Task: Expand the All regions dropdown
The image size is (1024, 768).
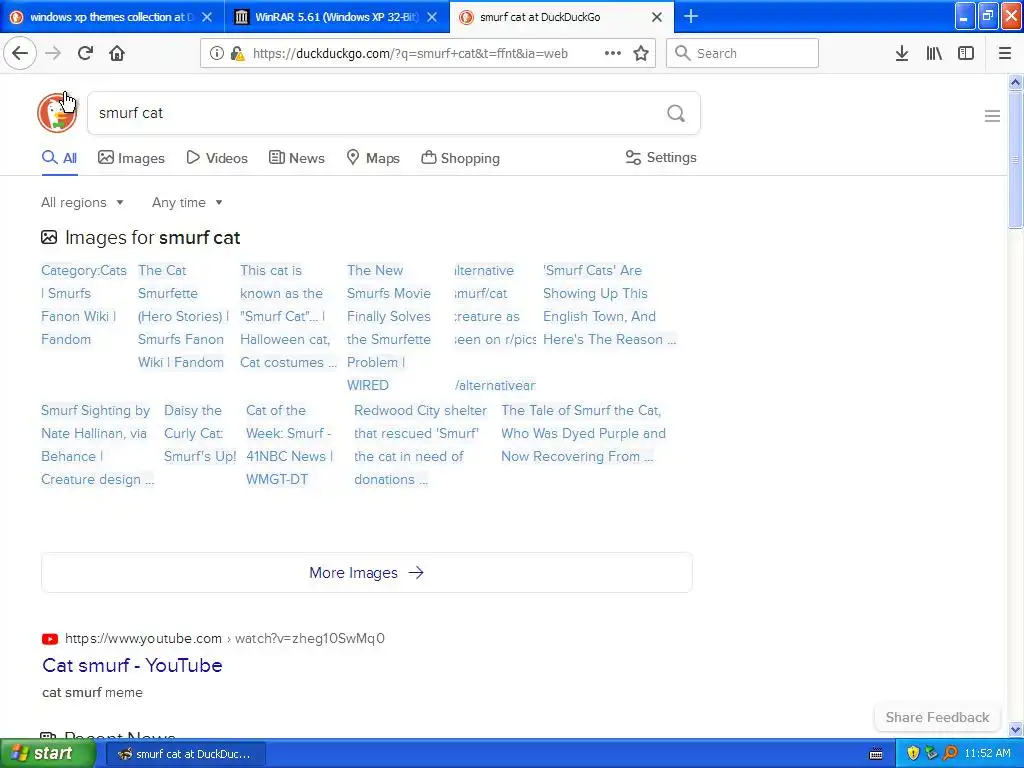Action: (82, 202)
